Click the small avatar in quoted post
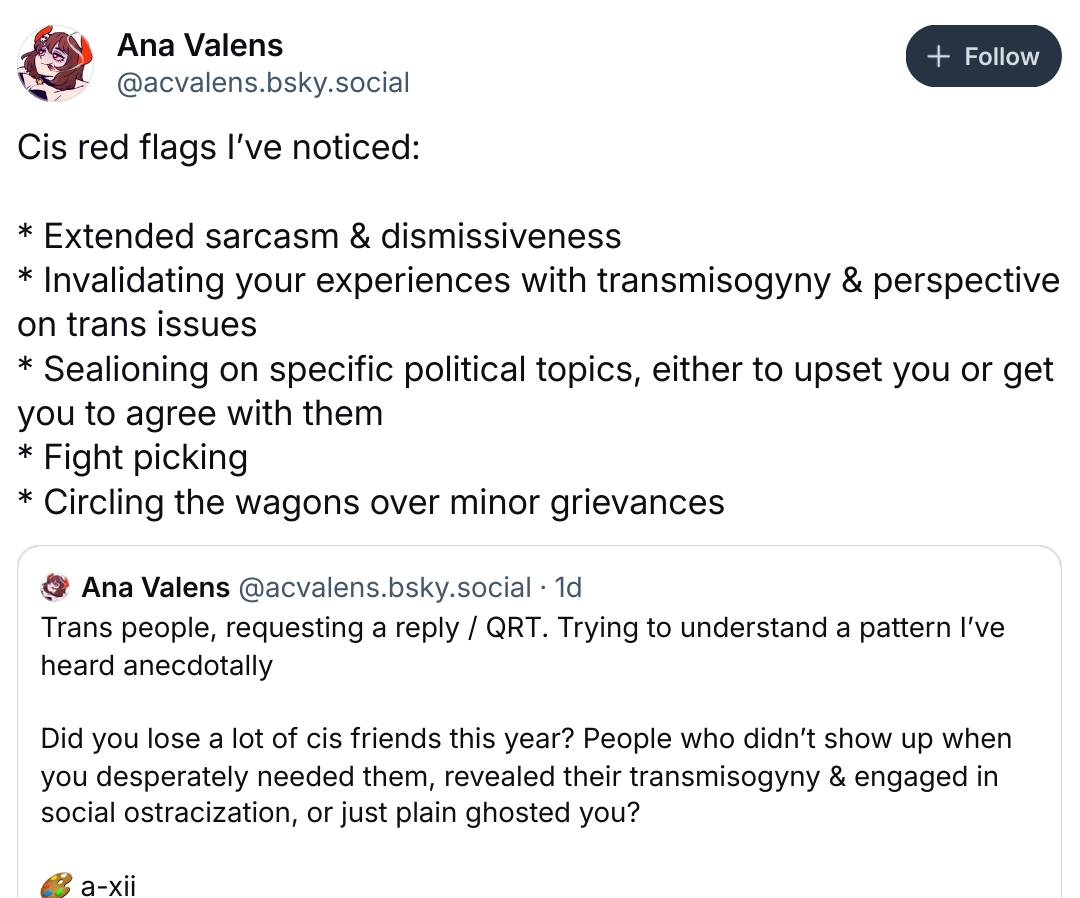The image size is (1080, 898). tap(55, 588)
